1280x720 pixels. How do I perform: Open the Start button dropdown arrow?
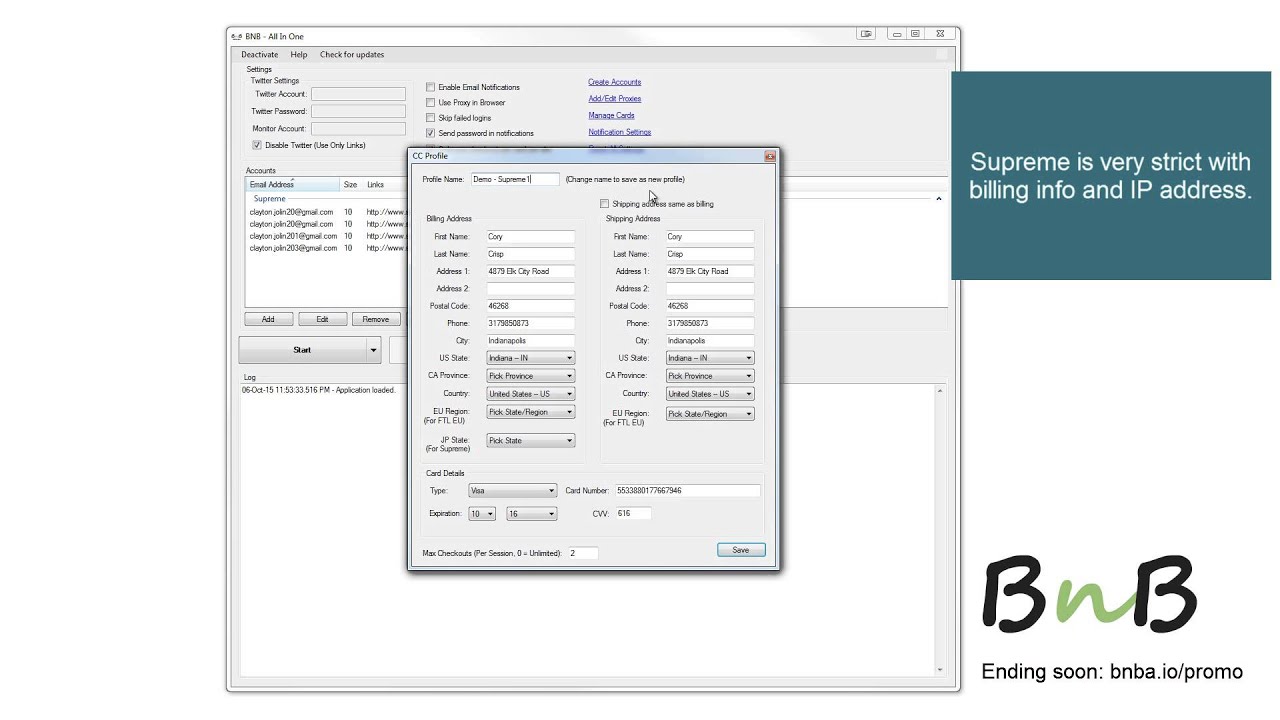point(374,350)
